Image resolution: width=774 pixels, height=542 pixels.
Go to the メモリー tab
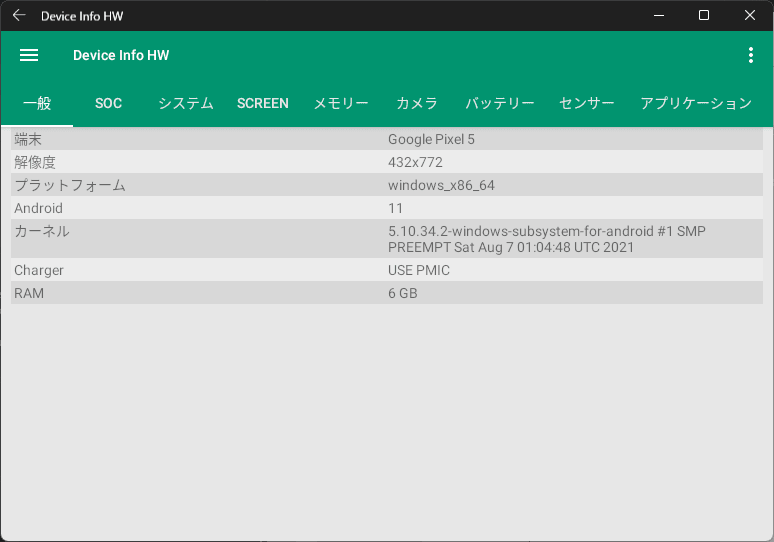341,103
